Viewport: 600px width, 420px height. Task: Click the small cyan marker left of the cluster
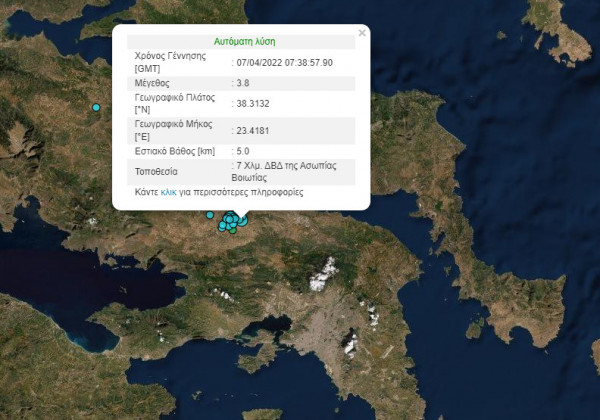[x=210, y=215]
